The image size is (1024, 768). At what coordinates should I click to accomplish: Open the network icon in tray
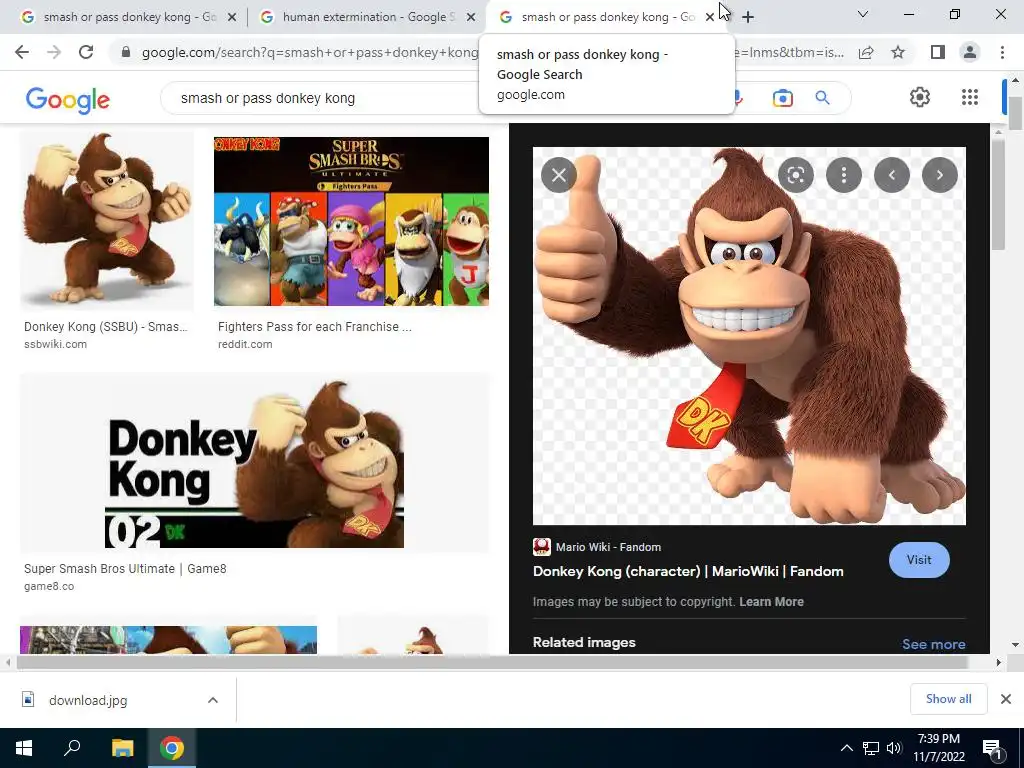(x=871, y=748)
